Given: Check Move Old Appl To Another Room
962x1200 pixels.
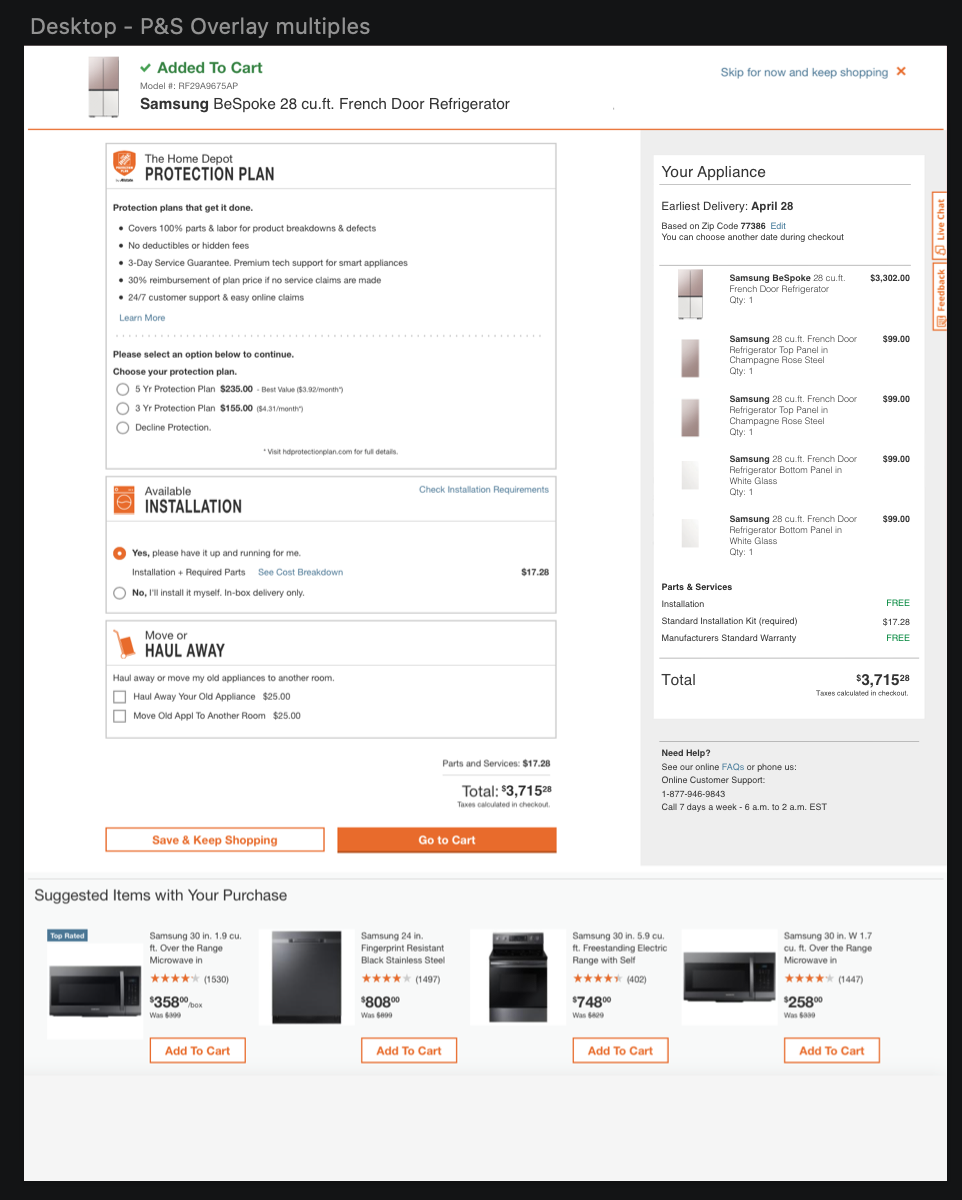Looking at the screenshot, I should tap(120, 716).
